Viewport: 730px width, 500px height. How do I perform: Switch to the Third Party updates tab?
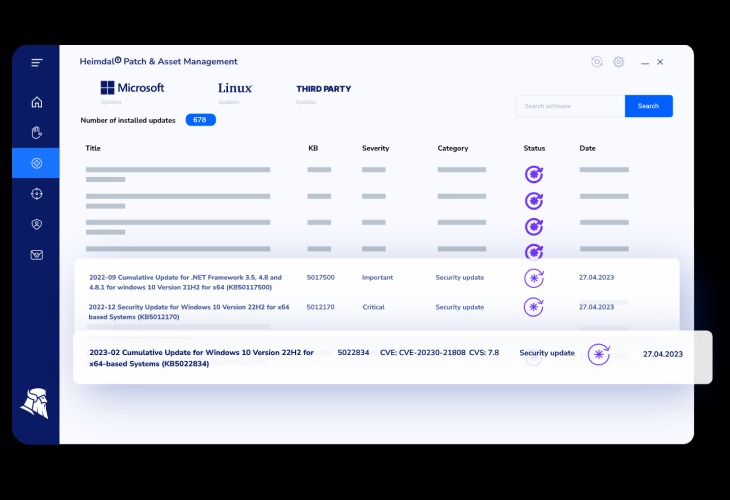324,89
